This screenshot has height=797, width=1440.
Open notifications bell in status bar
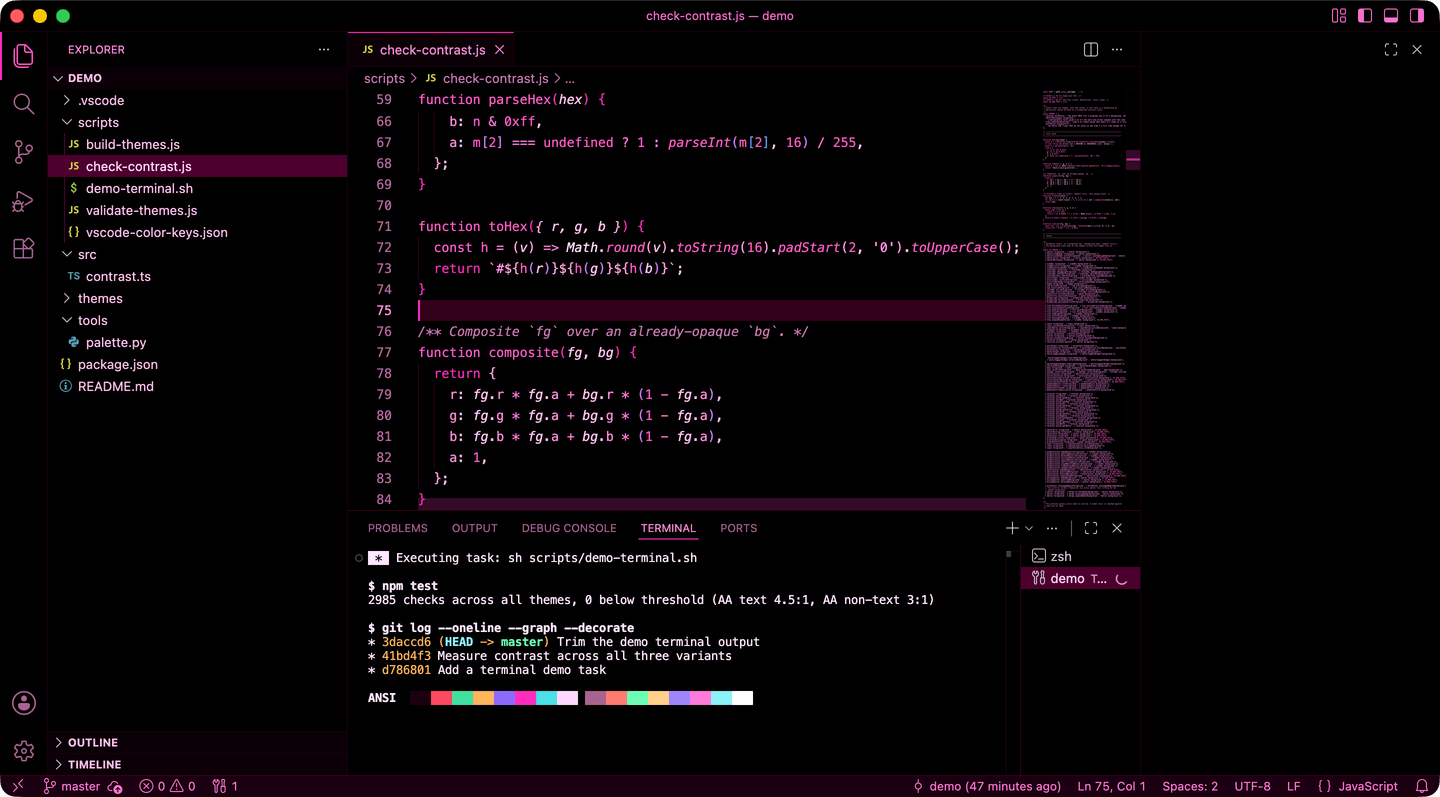coord(1422,786)
